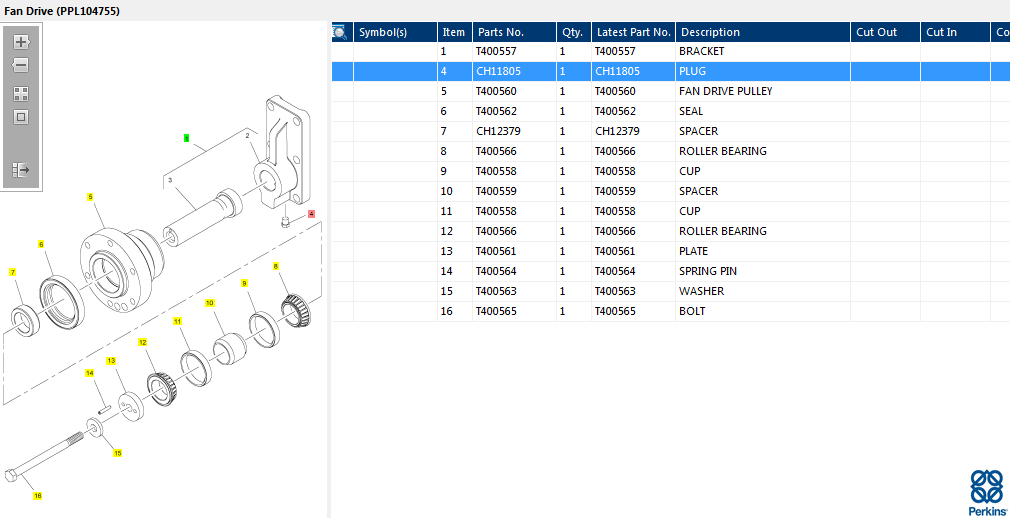Sort by the Symbol(s) column header
The height and width of the screenshot is (518, 1010).
point(395,32)
